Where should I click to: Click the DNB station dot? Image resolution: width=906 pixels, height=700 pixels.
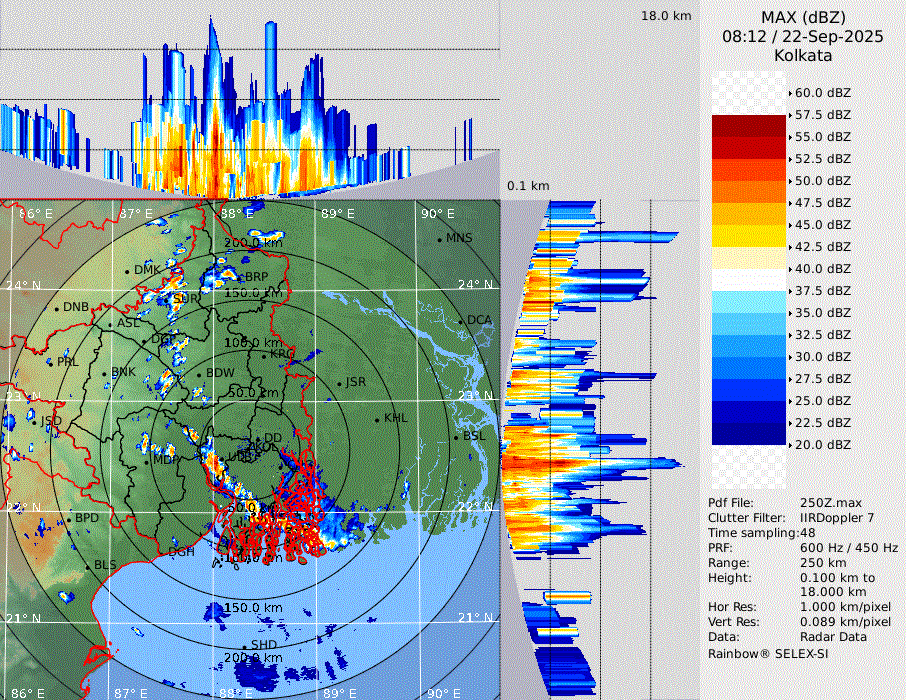(x=57, y=307)
